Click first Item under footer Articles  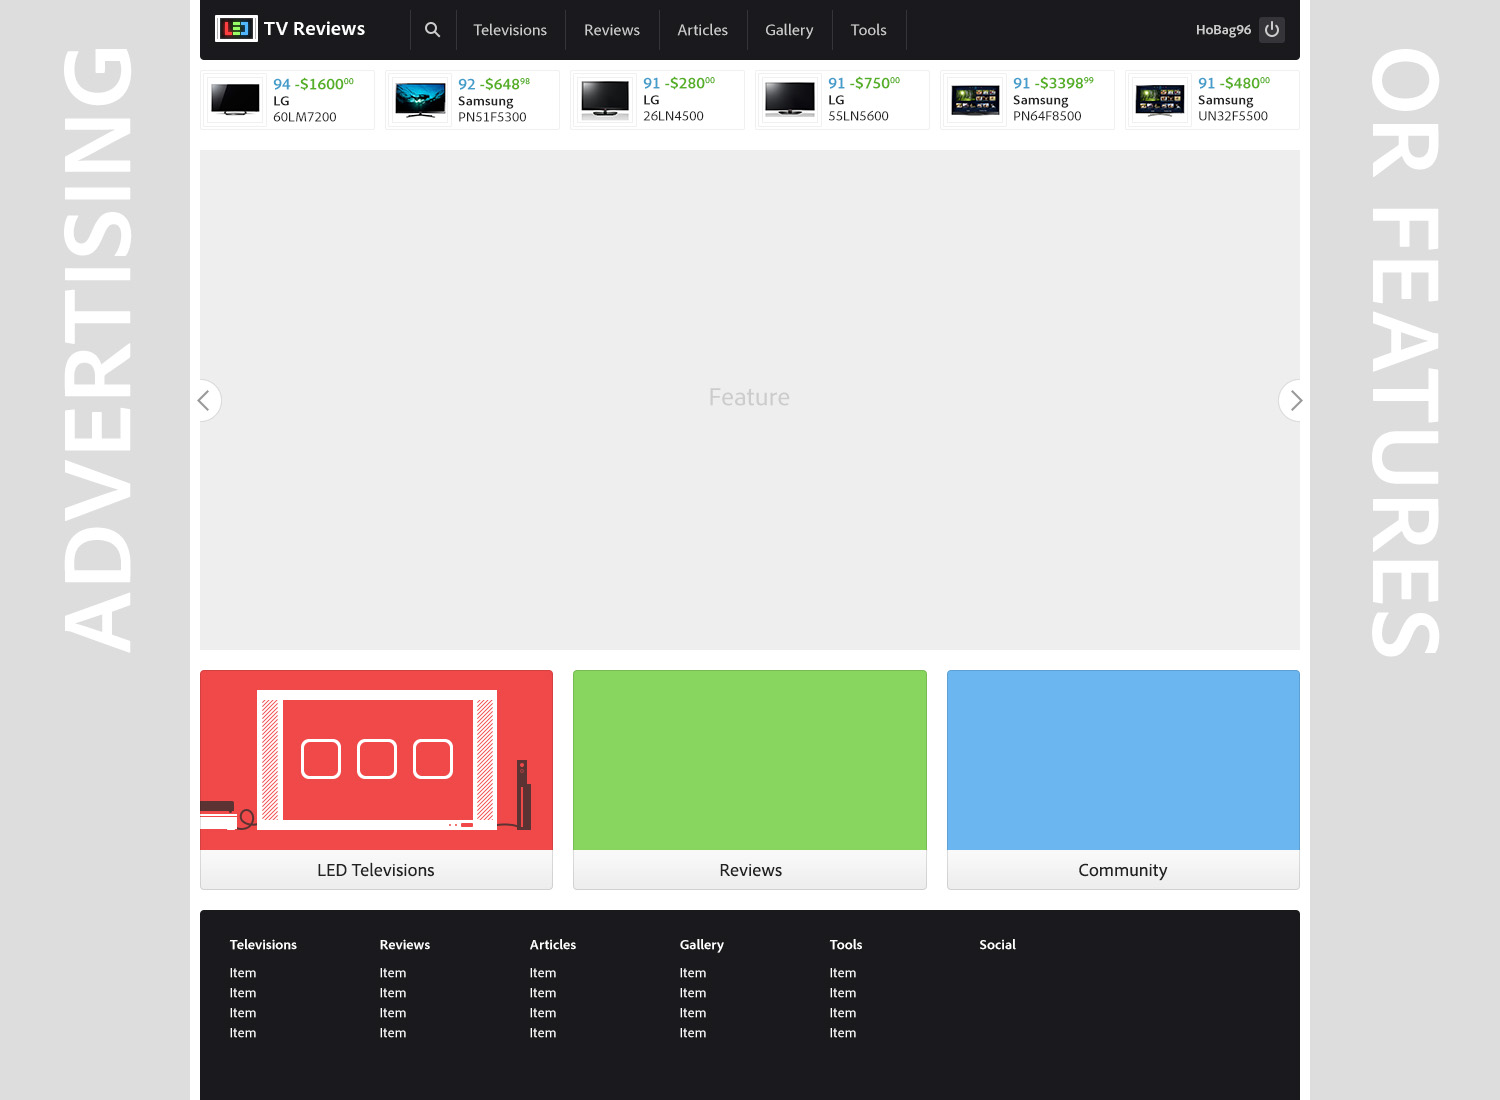[x=543, y=973]
